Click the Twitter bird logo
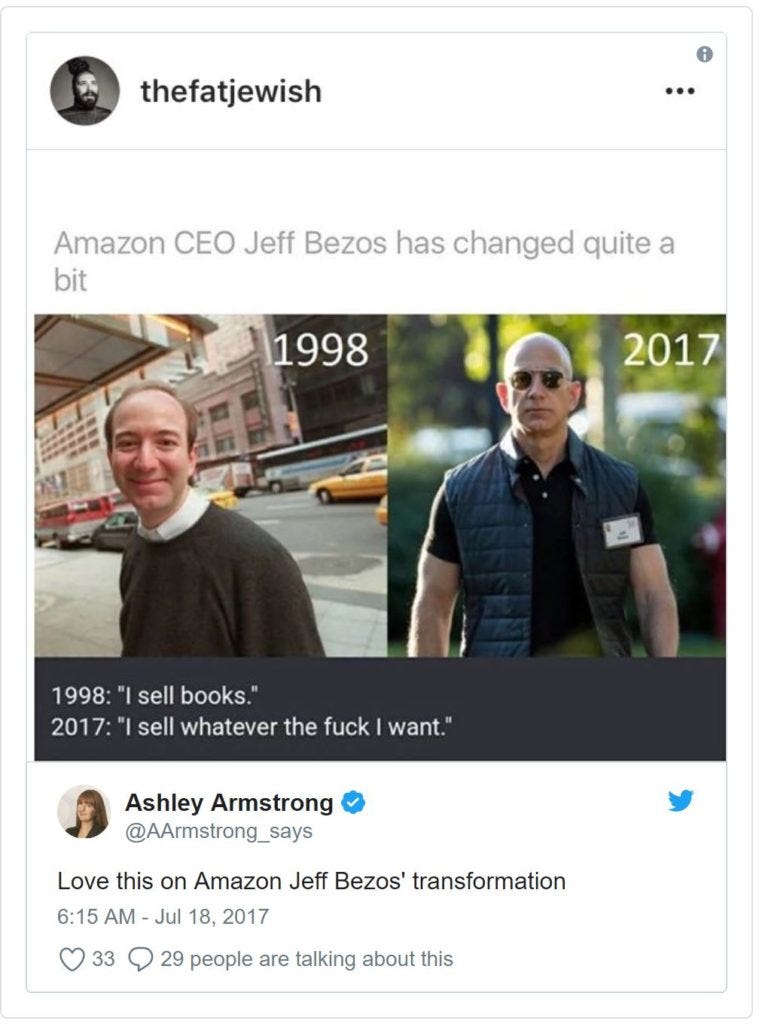 pyautogui.click(x=681, y=800)
